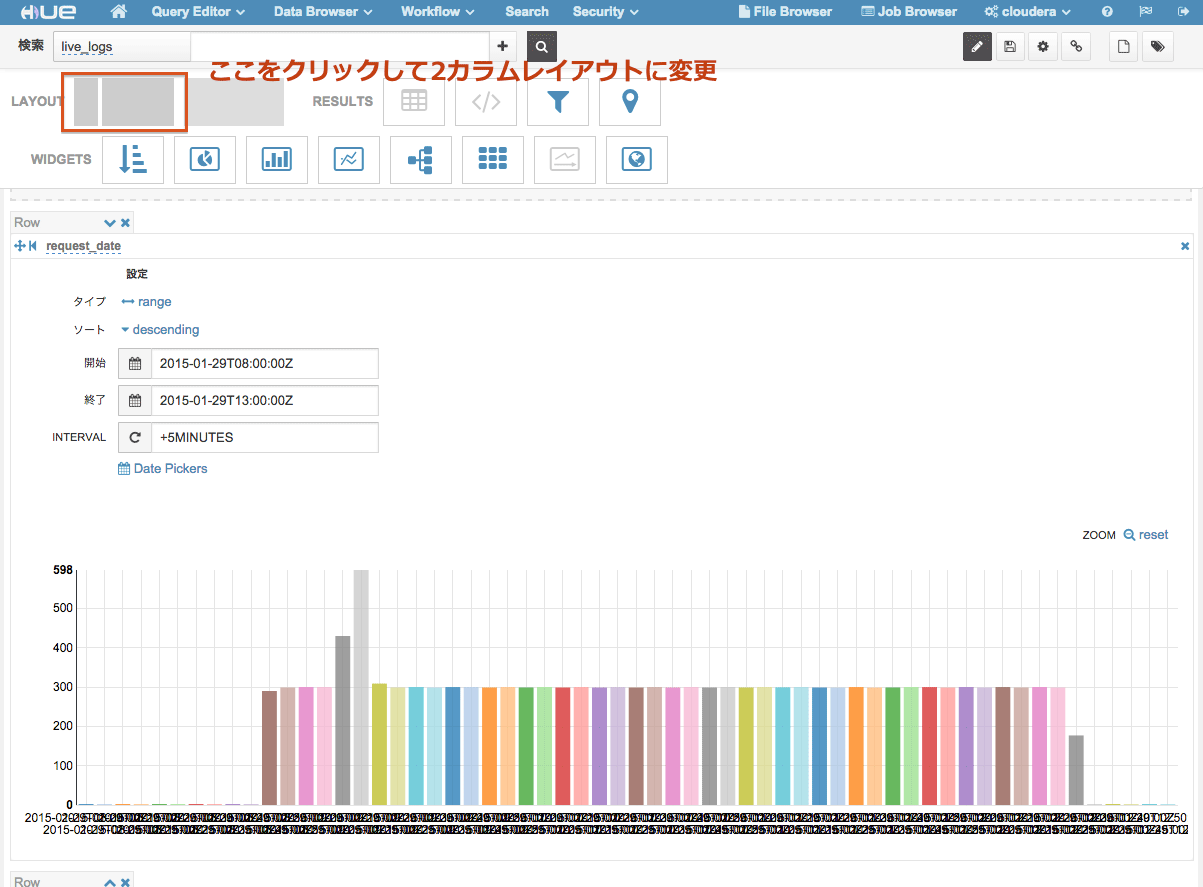Edit the end date 2015-01-29T13:00:00Z field
Image resolution: width=1203 pixels, height=887 pixels.
tap(265, 400)
